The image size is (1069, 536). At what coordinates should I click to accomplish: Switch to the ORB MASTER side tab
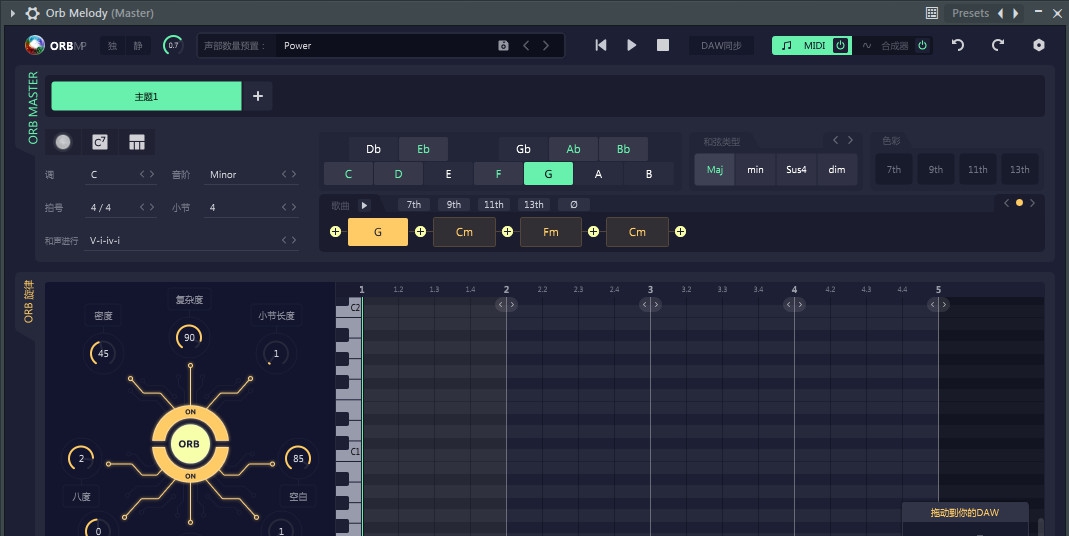pos(32,108)
